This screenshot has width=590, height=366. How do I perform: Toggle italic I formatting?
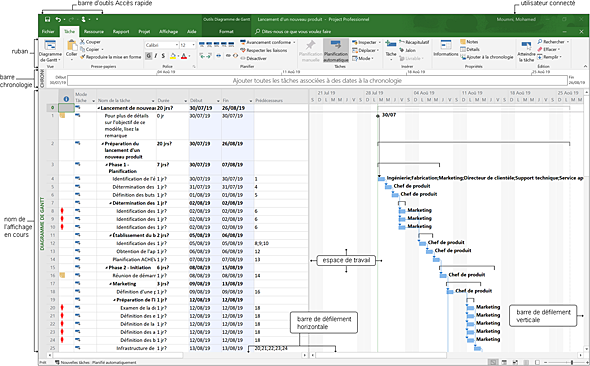point(156,56)
